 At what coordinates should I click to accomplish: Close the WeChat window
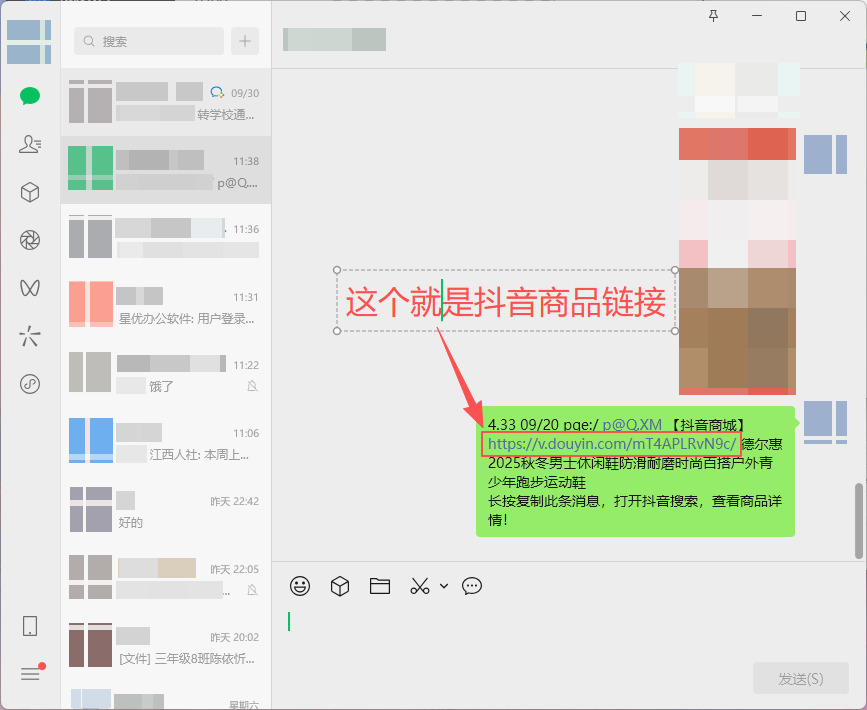[x=845, y=16]
